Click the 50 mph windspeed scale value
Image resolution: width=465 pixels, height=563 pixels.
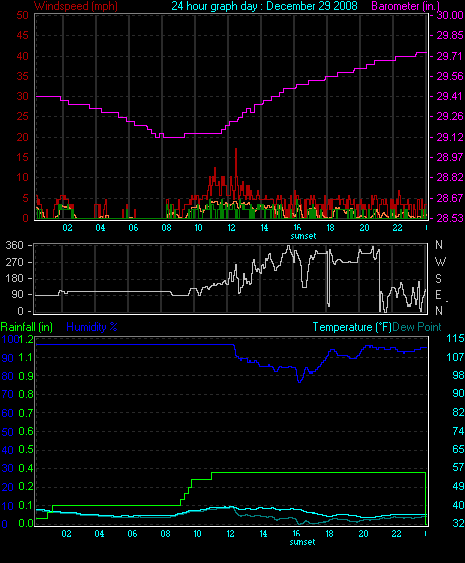tap(22, 15)
